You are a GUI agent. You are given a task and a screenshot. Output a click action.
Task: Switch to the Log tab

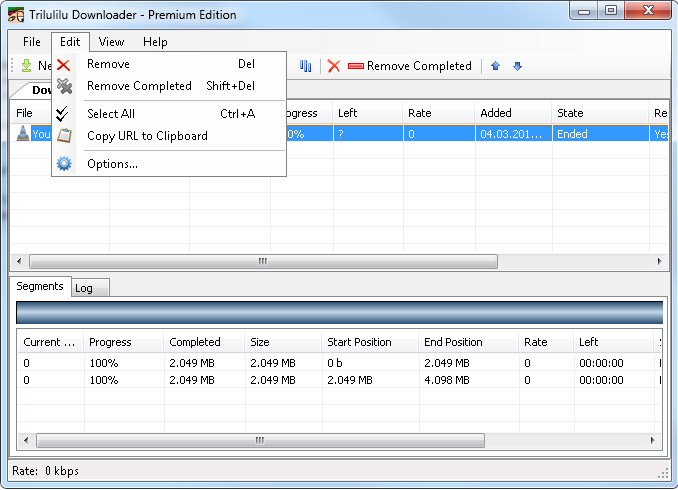click(90, 288)
